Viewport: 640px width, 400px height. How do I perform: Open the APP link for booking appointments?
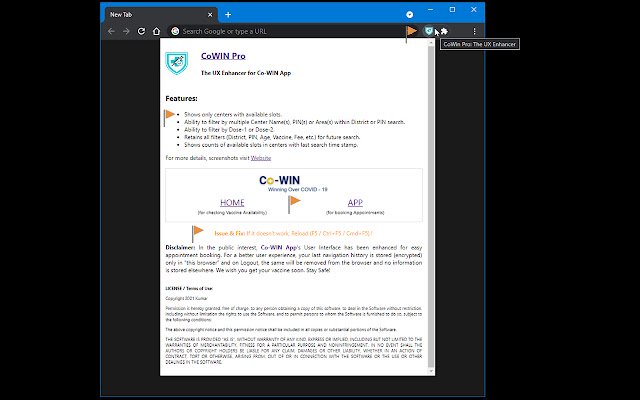tap(355, 202)
